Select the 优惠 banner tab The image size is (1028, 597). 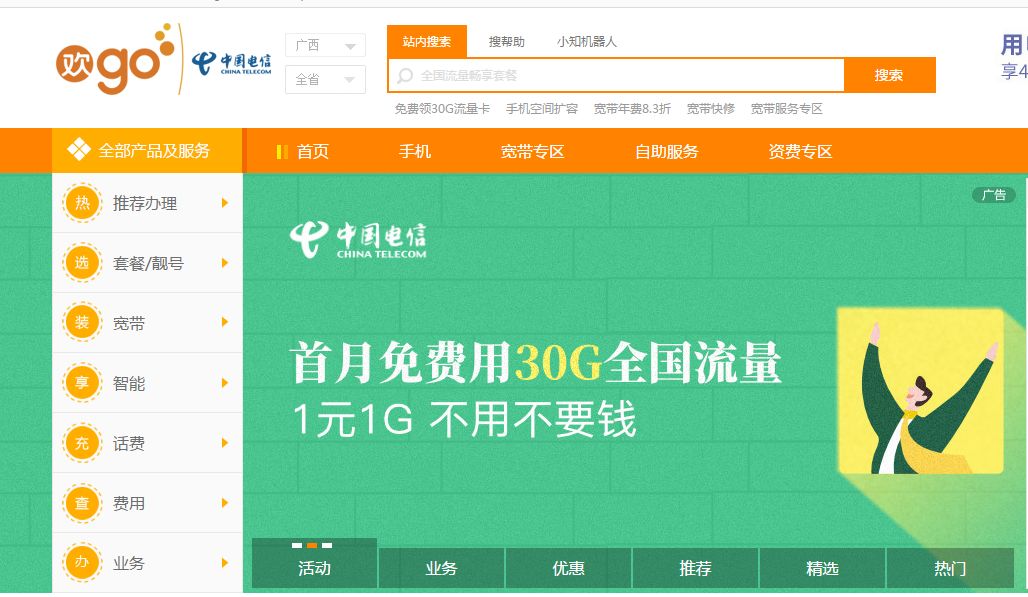pyautogui.click(x=568, y=568)
